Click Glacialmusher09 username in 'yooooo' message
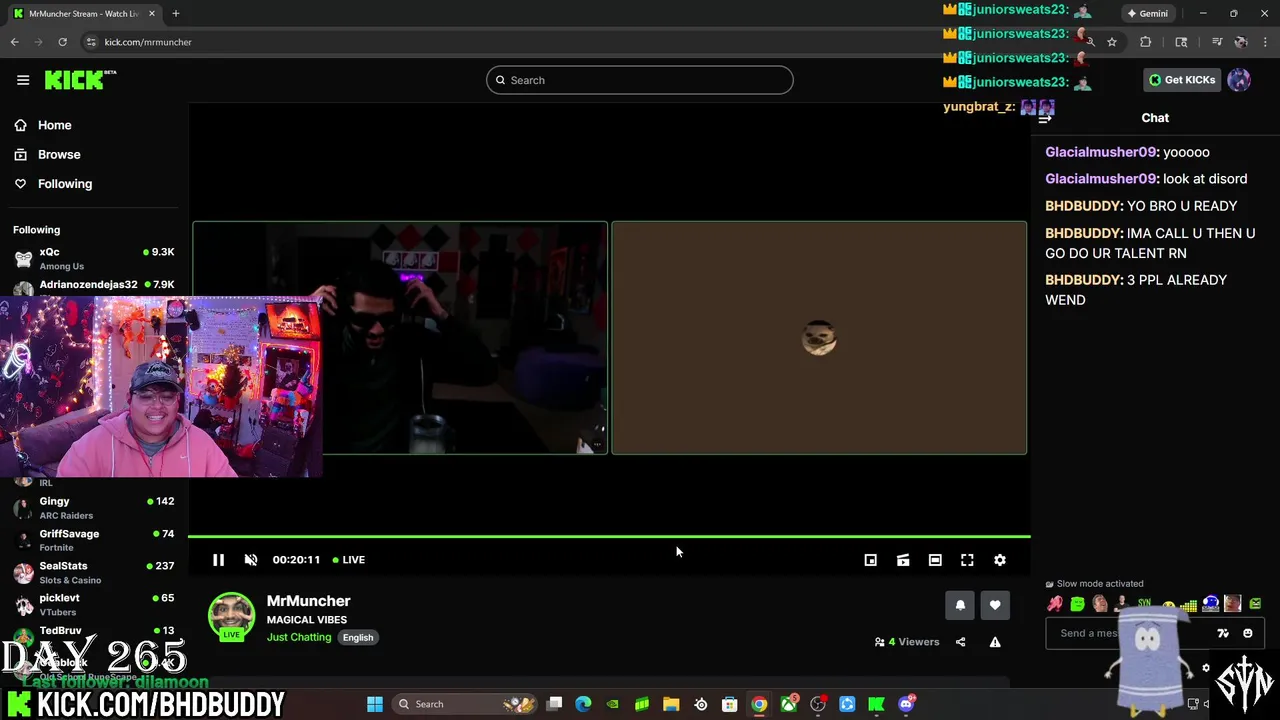The height and width of the screenshot is (720, 1280). pyautogui.click(x=1101, y=152)
